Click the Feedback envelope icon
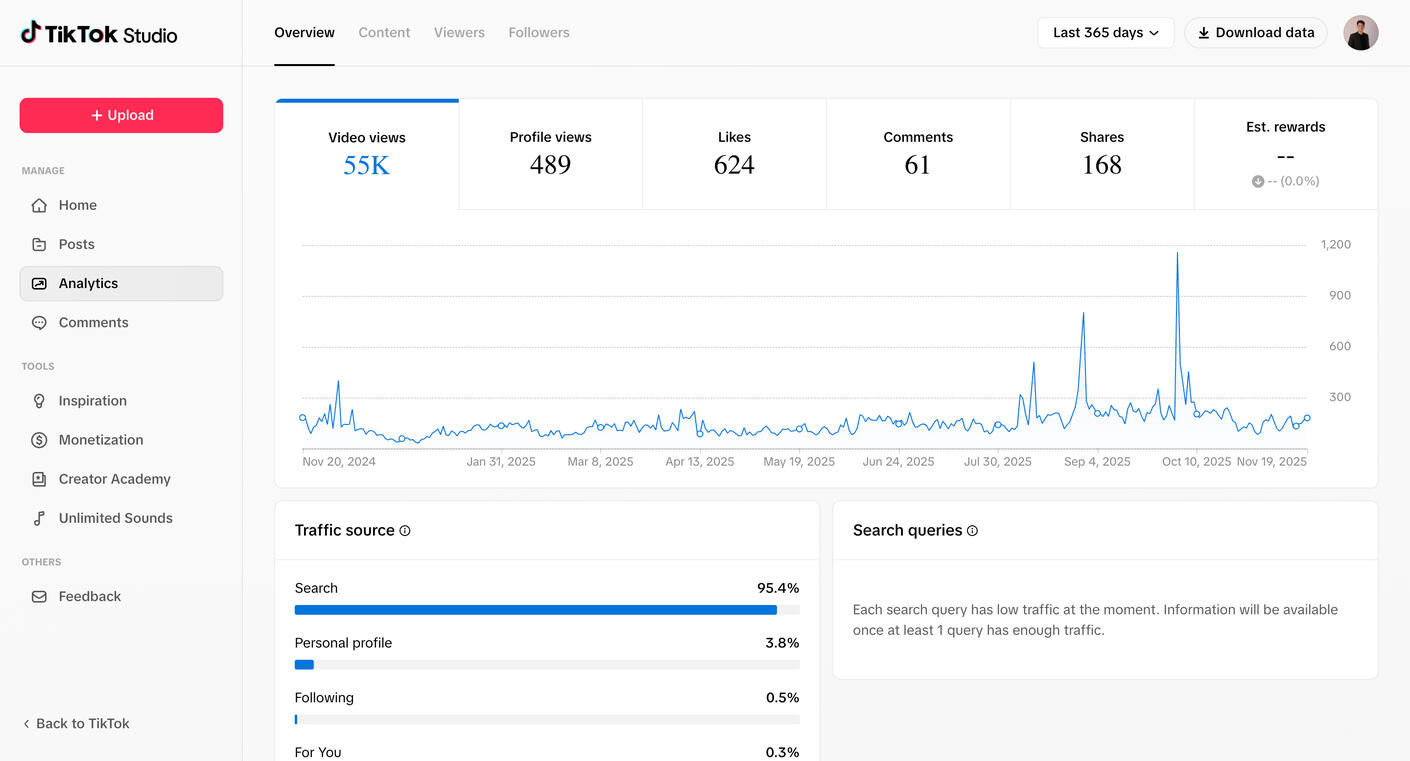The height and width of the screenshot is (761, 1410). point(39,597)
